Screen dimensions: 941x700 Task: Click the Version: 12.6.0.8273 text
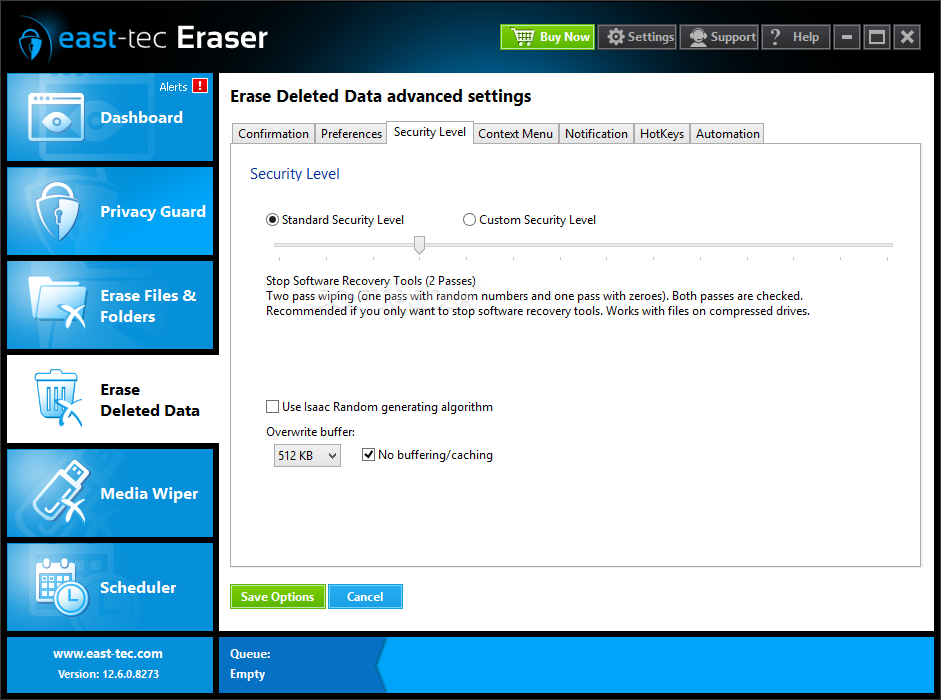109,674
